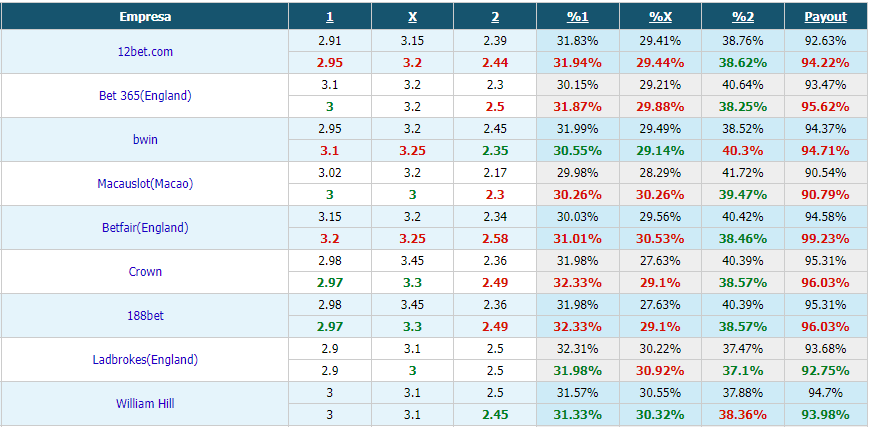This screenshot has height=427, width=870.
Task: Open the 12bet.com company link
Action: click(145, 52)
